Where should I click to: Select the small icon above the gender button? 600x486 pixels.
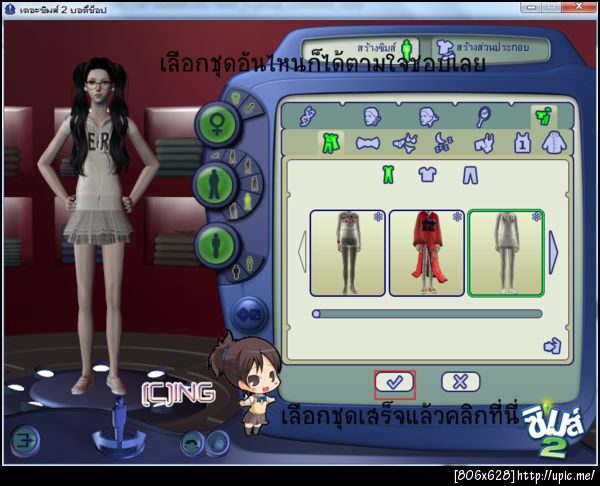[235, 96]
